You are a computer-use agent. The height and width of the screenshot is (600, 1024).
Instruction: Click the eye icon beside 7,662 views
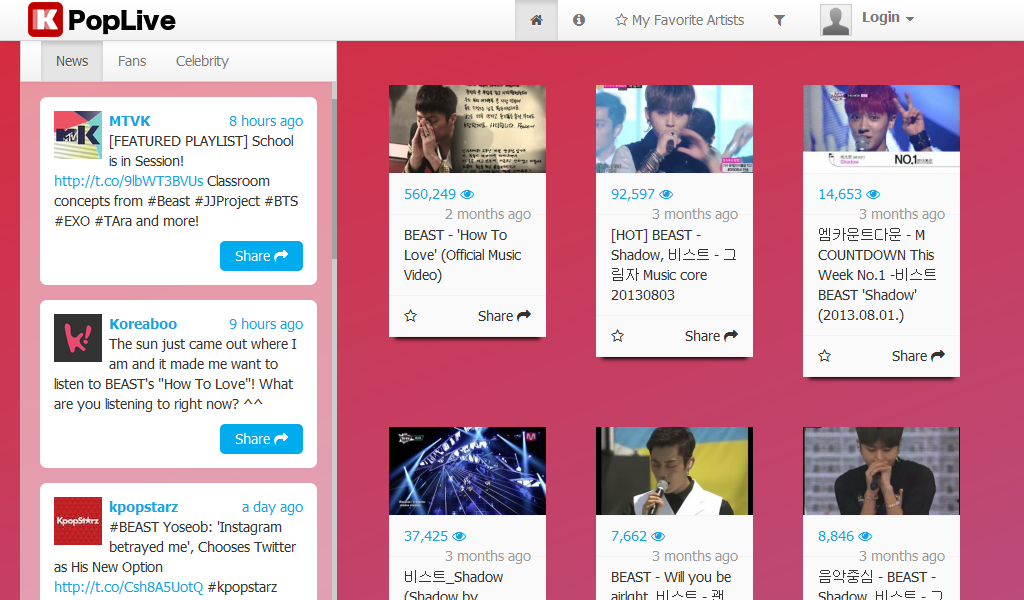pyautogui.click(x=658, y=537)
